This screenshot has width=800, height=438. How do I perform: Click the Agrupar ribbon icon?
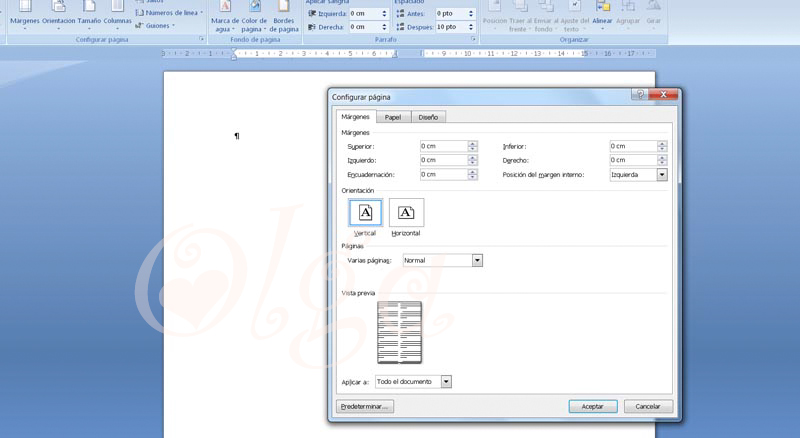click(x=628, y=14)
